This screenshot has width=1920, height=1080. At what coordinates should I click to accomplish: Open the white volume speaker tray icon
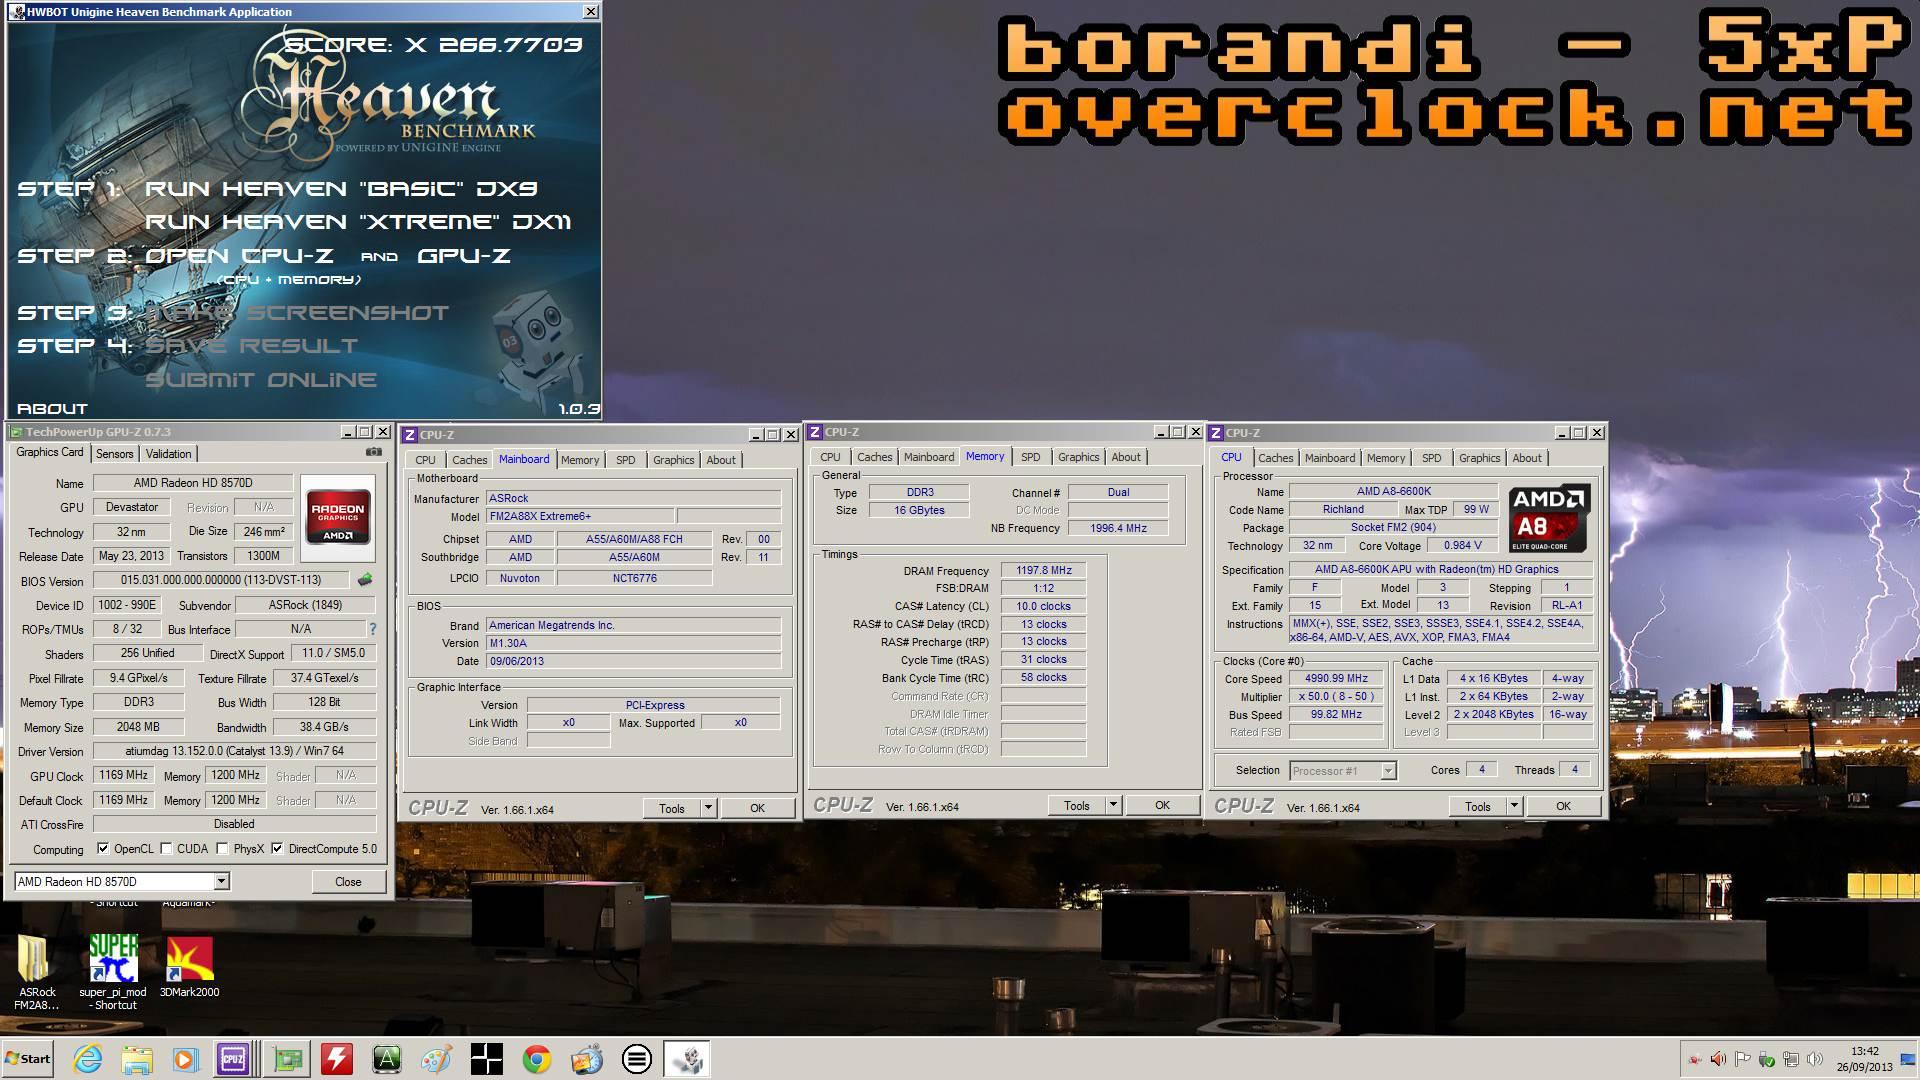point(1814,1059)
